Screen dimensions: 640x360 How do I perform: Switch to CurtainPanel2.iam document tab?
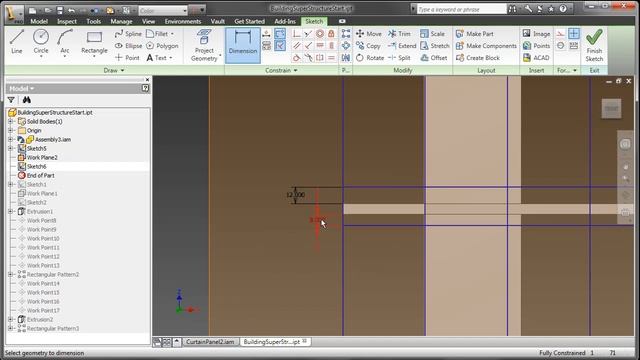[x=210, y=342]
